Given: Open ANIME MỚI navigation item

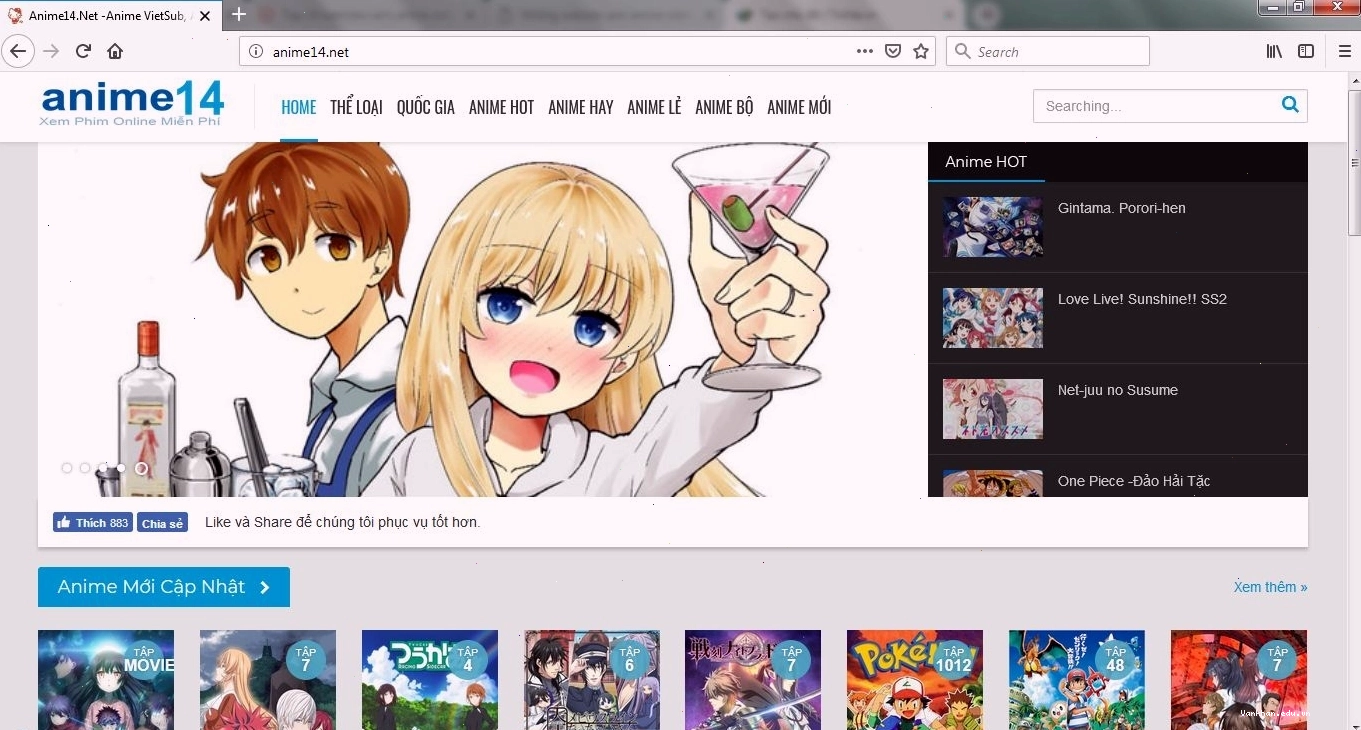Looking at the screenshot, I should pos(799,107).
